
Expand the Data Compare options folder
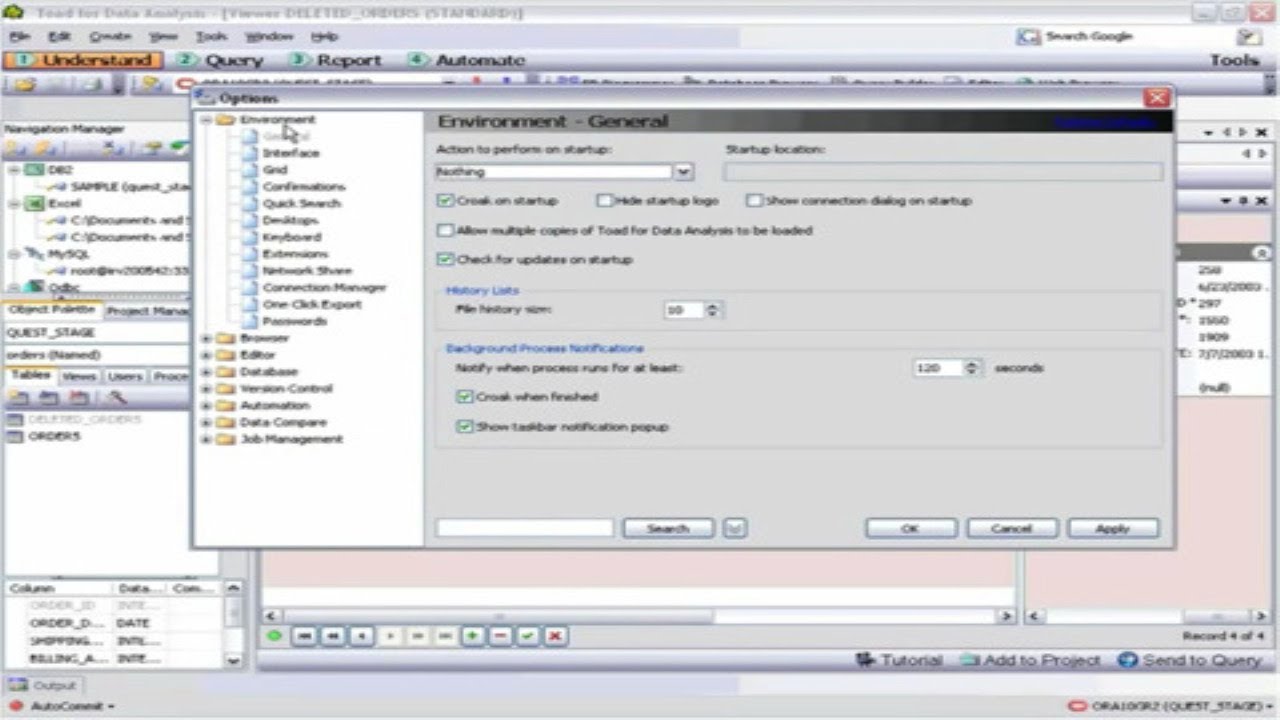click(x=207, y=422)
